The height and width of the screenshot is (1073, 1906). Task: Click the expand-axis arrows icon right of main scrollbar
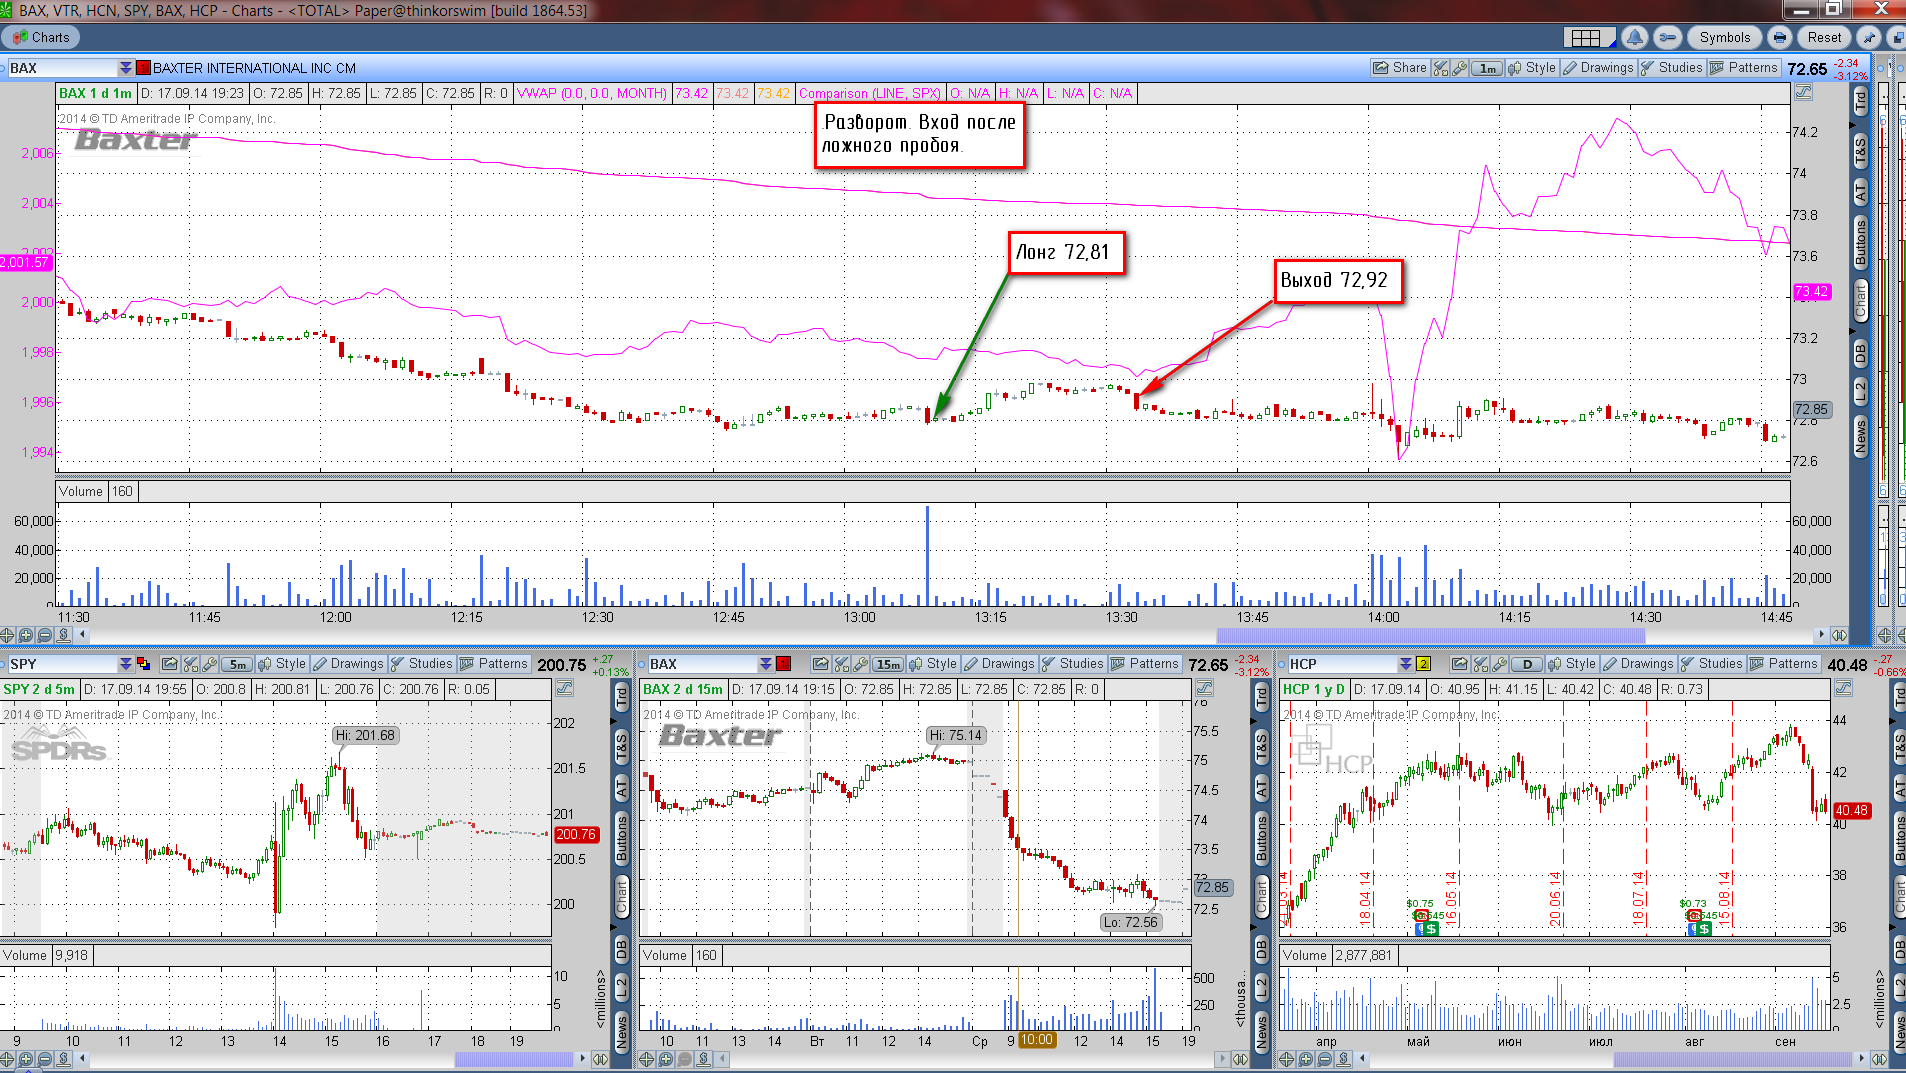click(1839, 635)
